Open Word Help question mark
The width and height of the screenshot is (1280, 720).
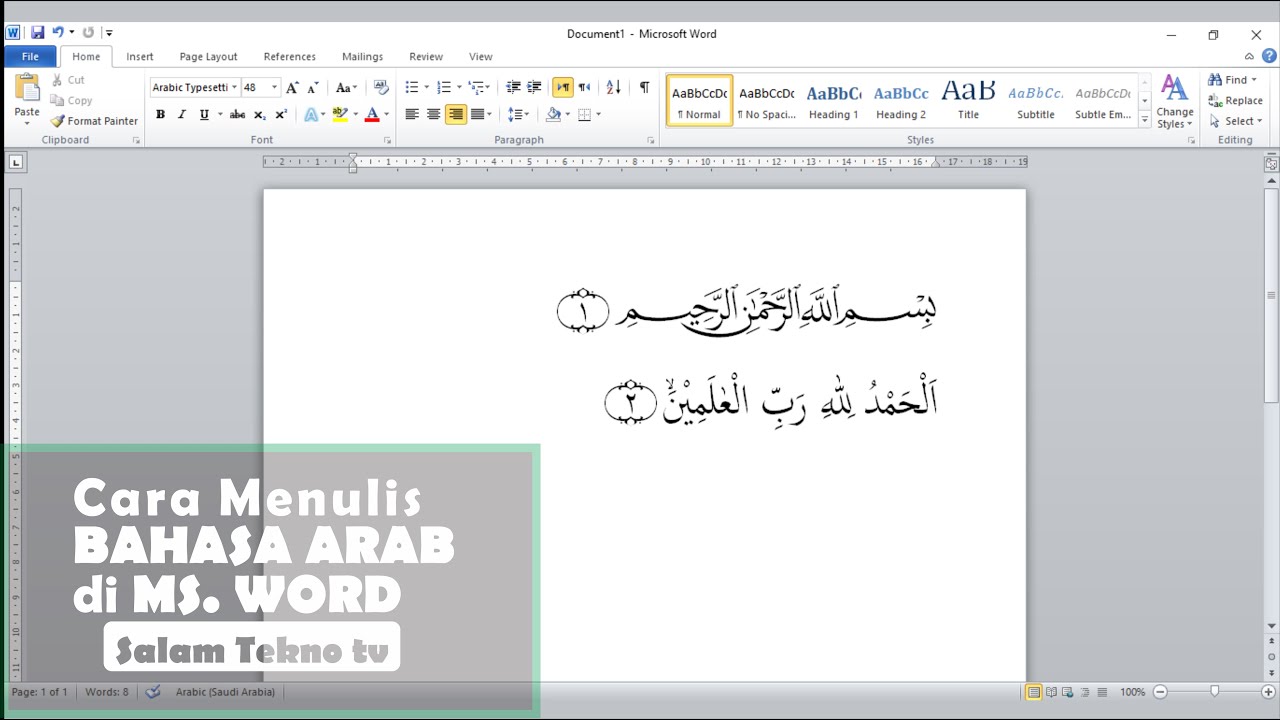[1269, 56]
